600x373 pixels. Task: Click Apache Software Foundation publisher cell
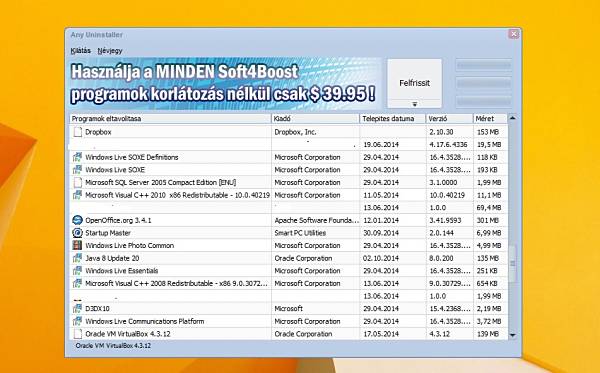pos(316,220)
